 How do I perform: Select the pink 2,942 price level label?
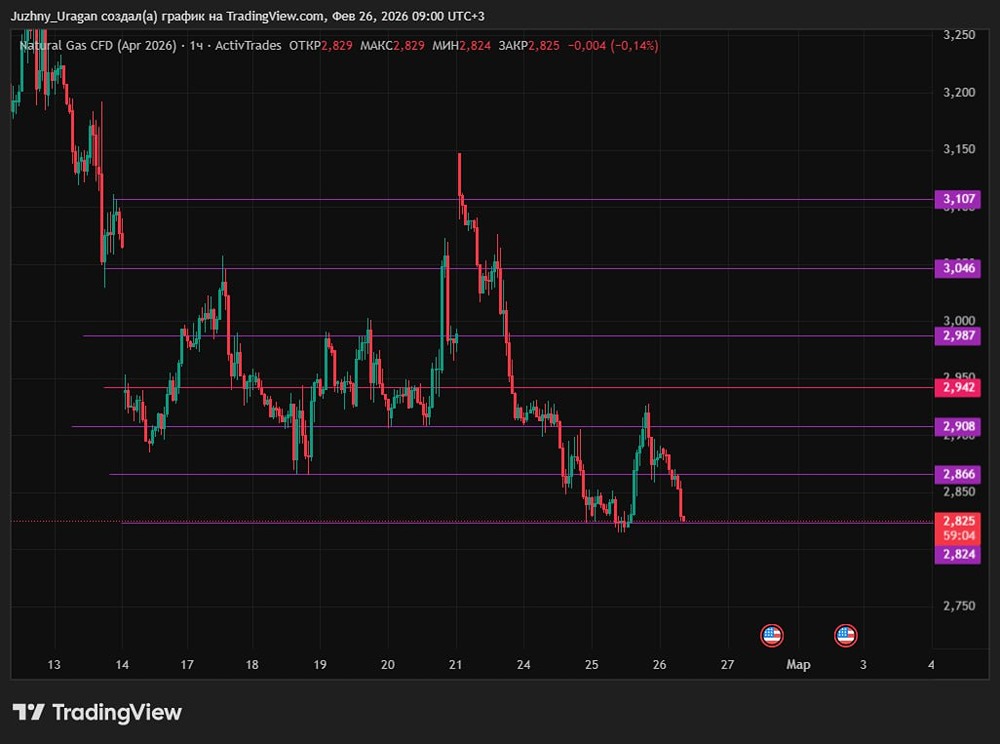pyautogui.click(x=958, y=387)
